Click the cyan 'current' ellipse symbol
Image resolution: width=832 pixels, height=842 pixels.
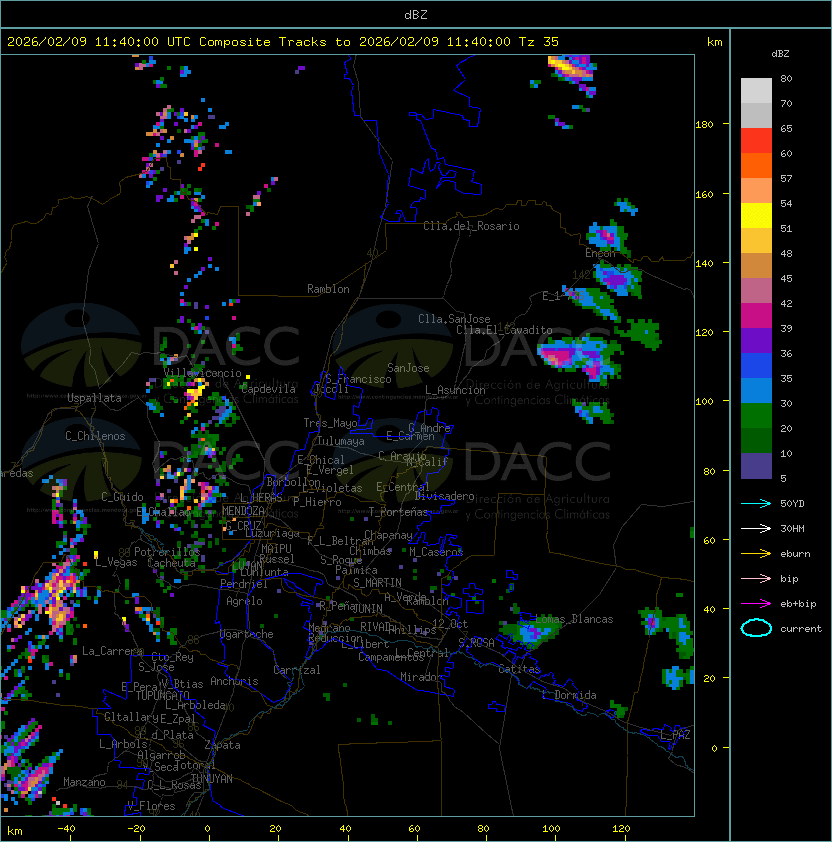(756, 628)
